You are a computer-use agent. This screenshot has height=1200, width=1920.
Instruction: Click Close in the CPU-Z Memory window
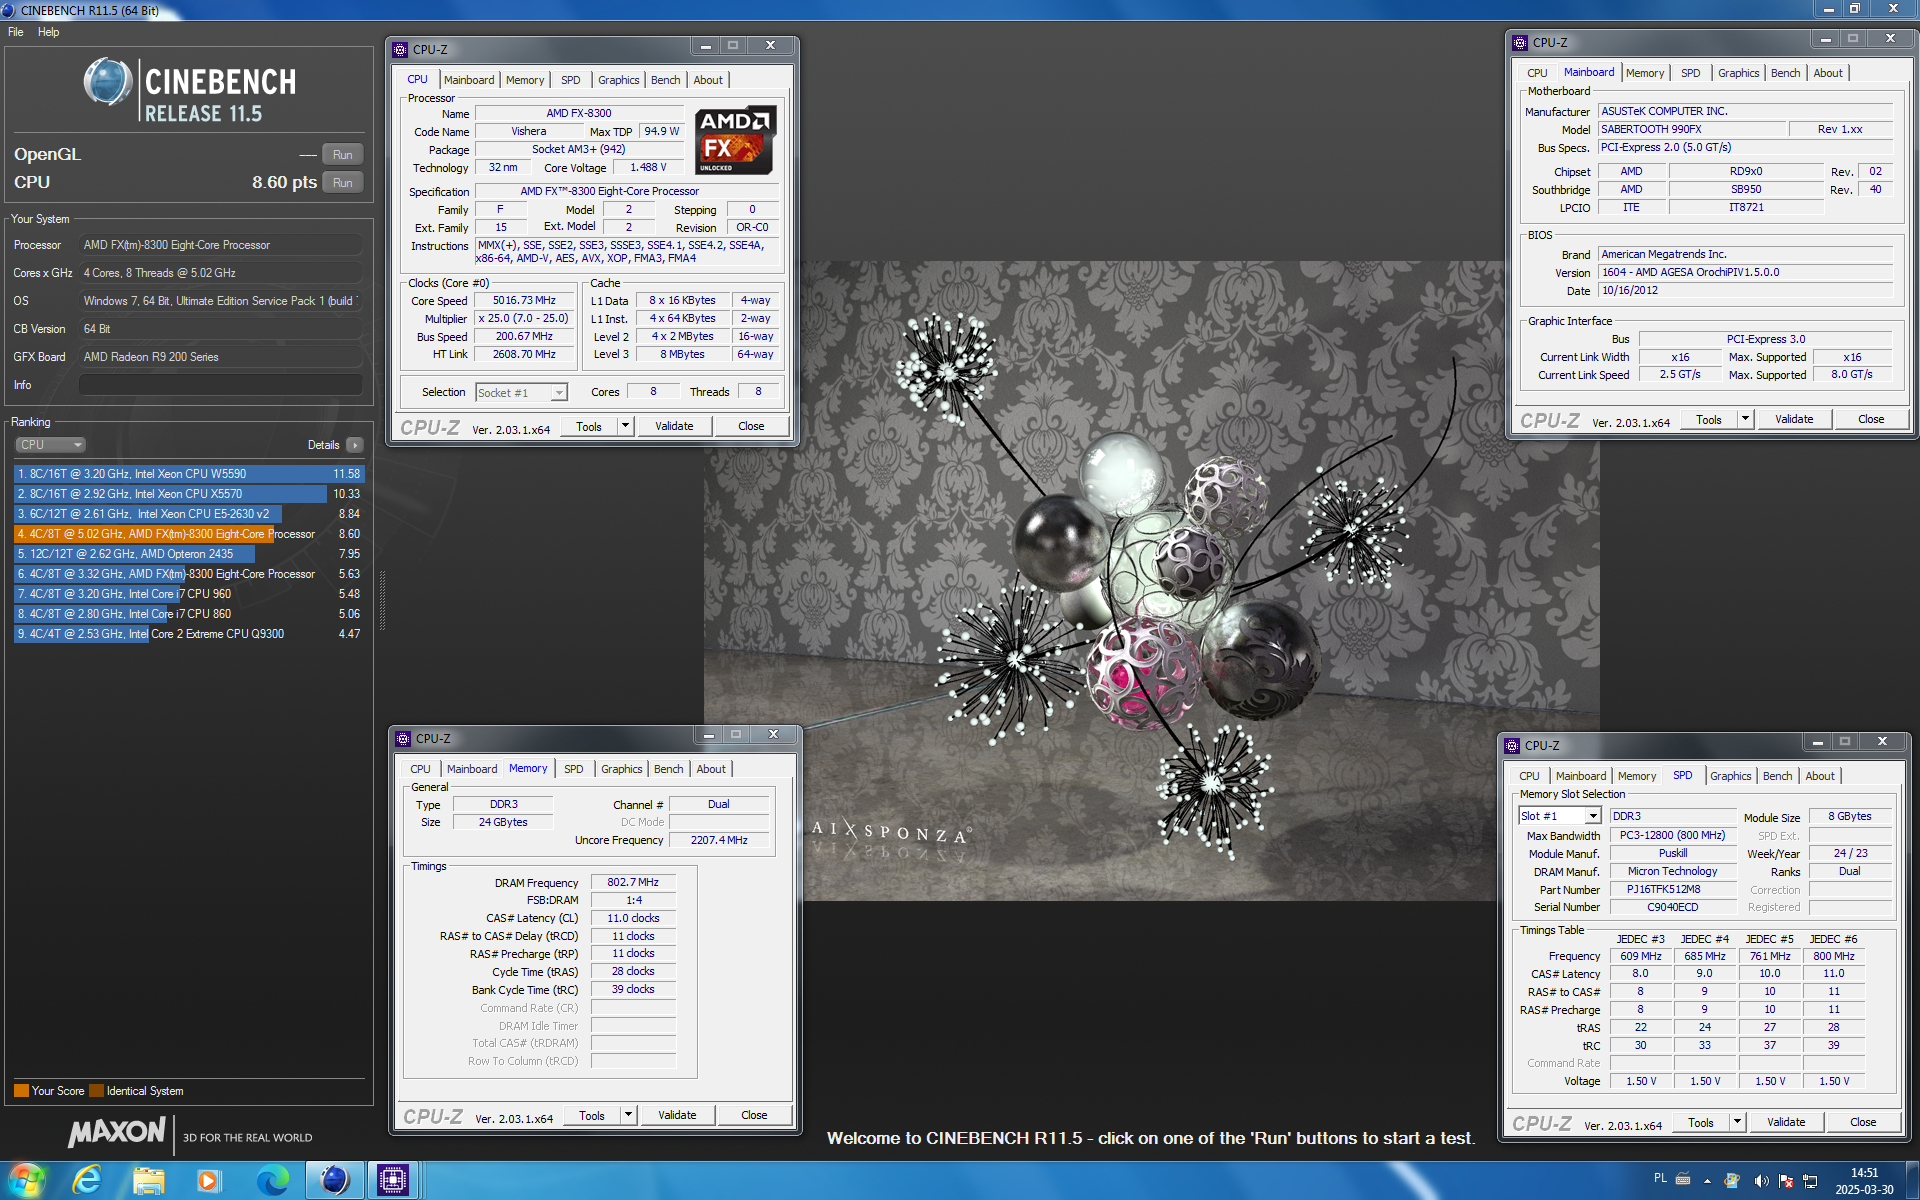pyautogui.click(x=754, y=1115)
